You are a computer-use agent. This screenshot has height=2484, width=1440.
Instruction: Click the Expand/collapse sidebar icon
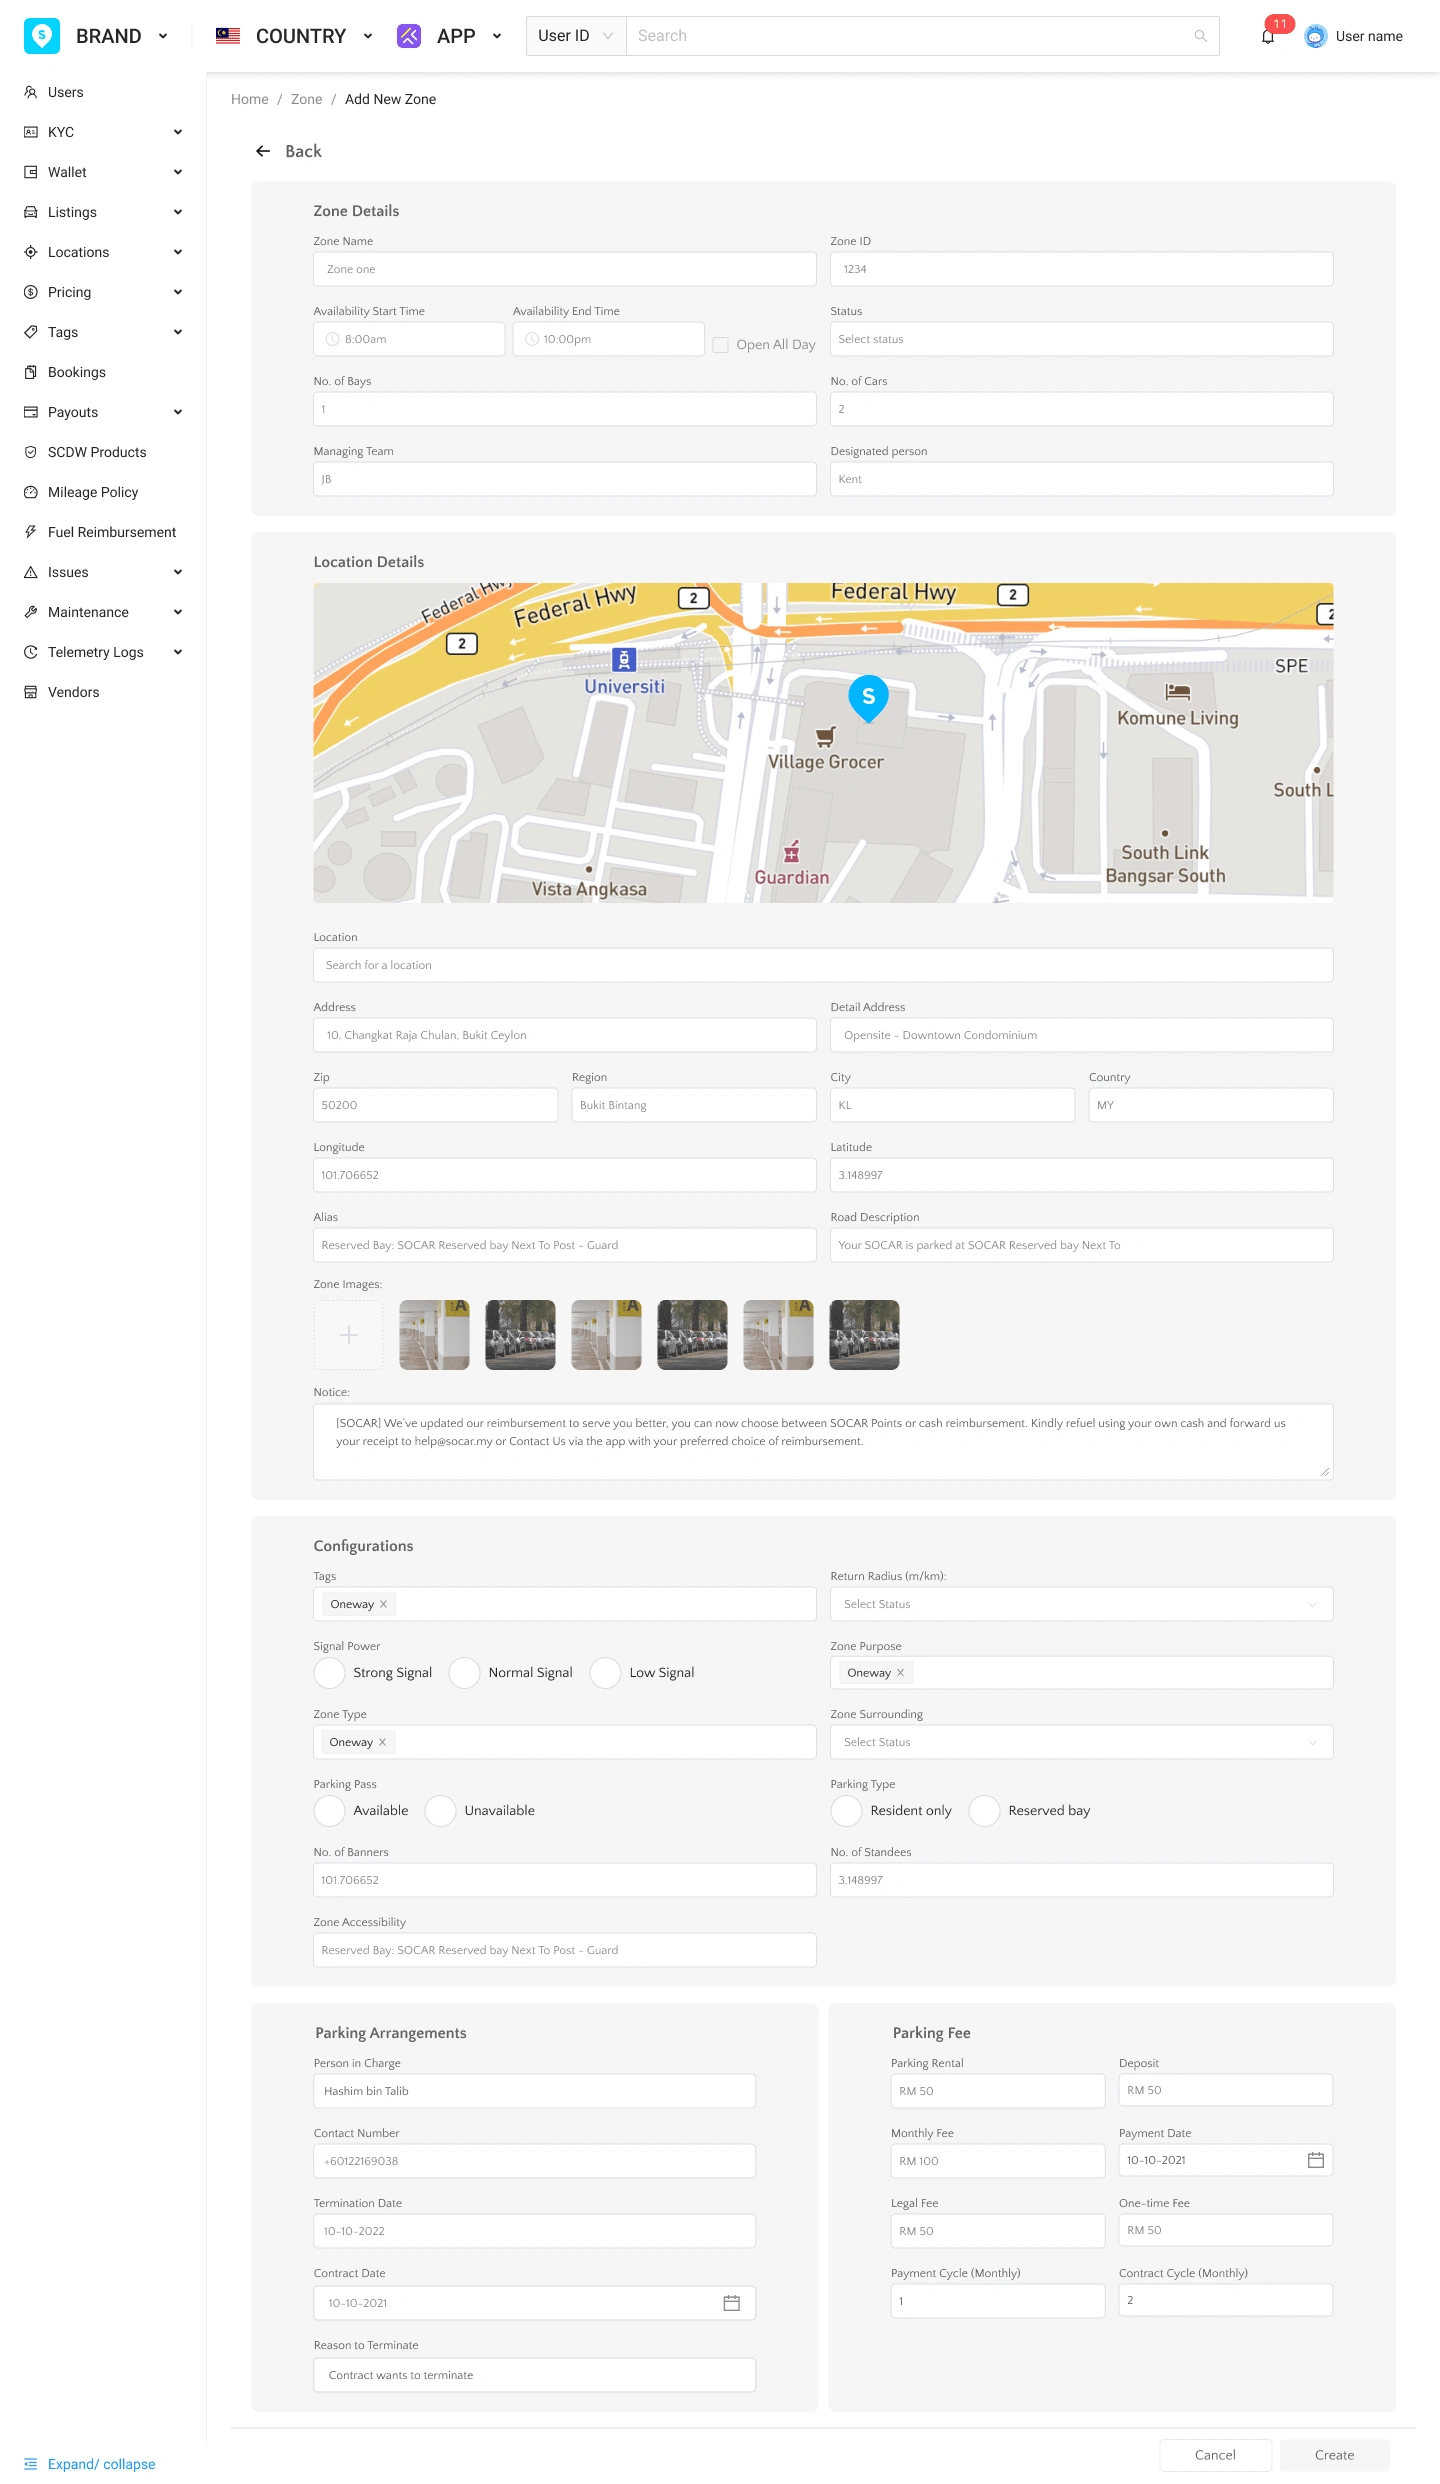coord(30,2464)
